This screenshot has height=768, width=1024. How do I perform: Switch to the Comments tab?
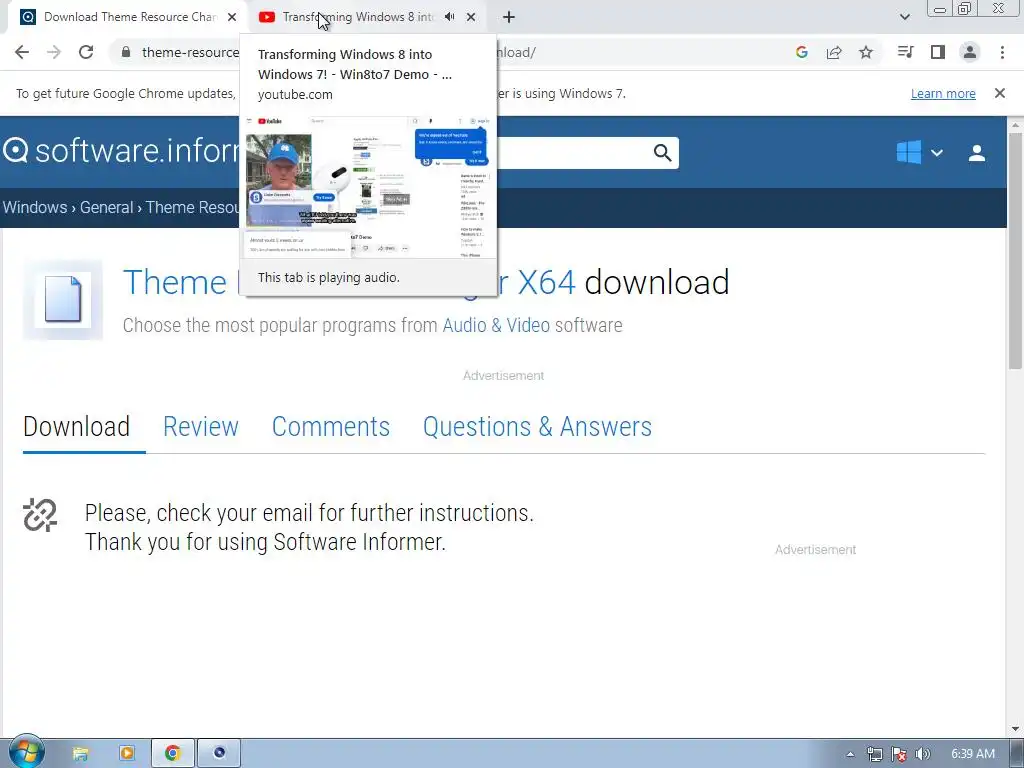tap(330, 426)
